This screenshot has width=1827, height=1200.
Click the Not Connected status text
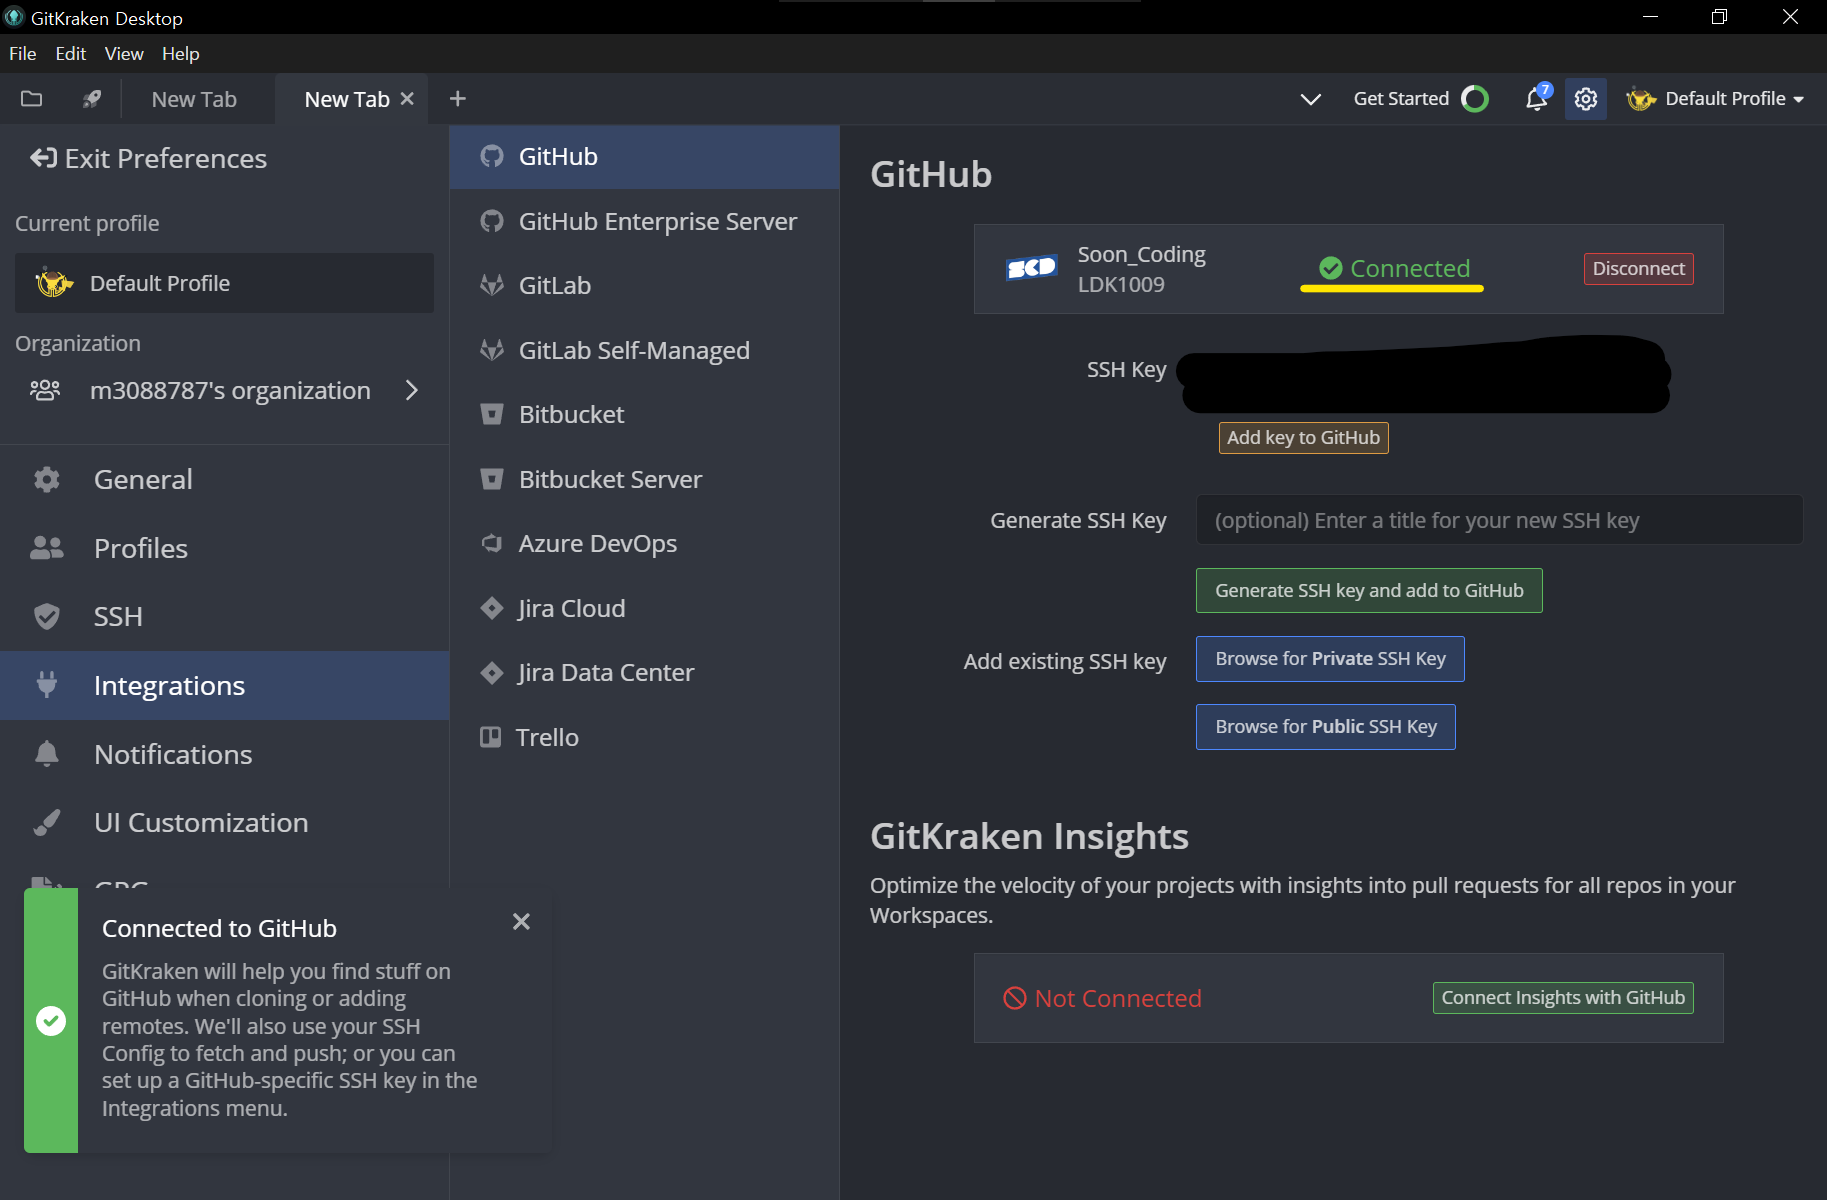(x=1118, y=998)
